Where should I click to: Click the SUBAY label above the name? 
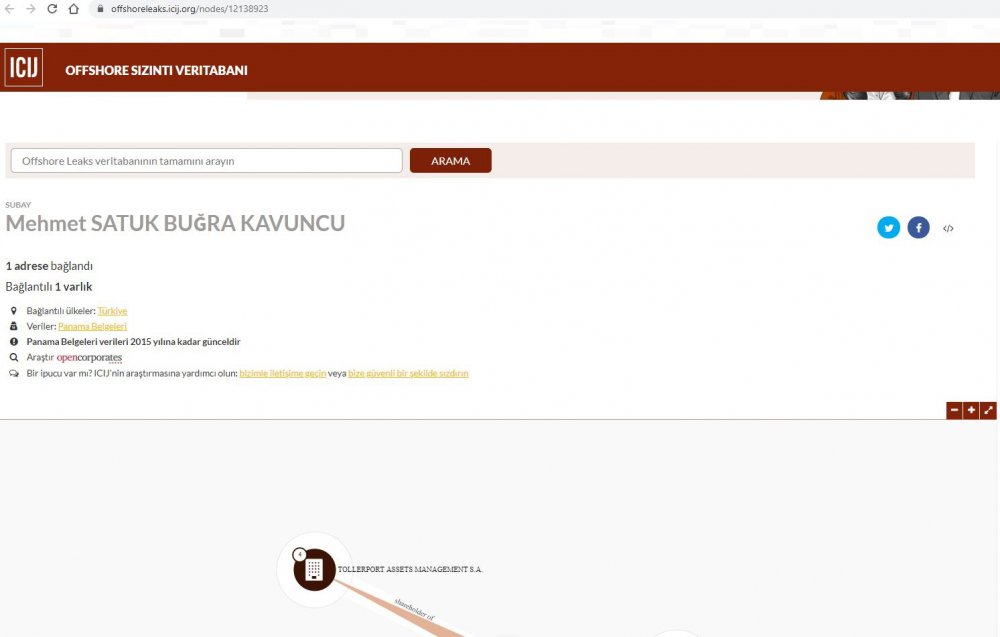pos(18,205)
